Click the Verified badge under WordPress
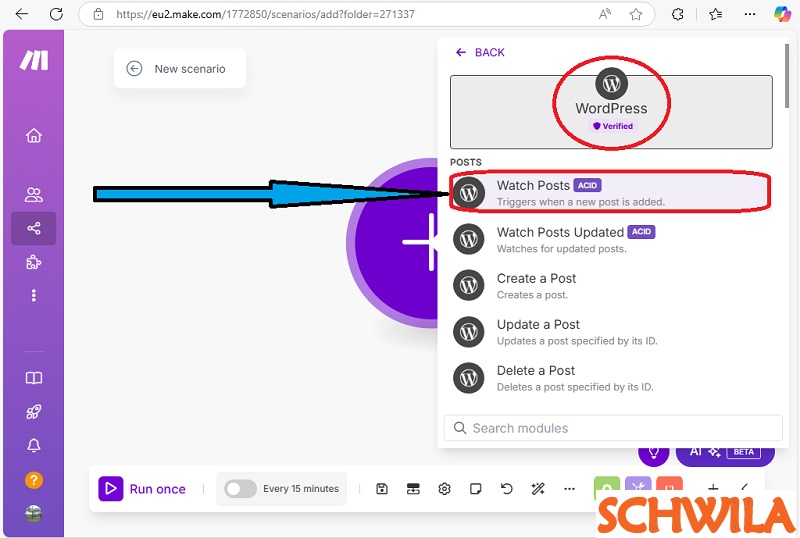 [x=612, y=126]
